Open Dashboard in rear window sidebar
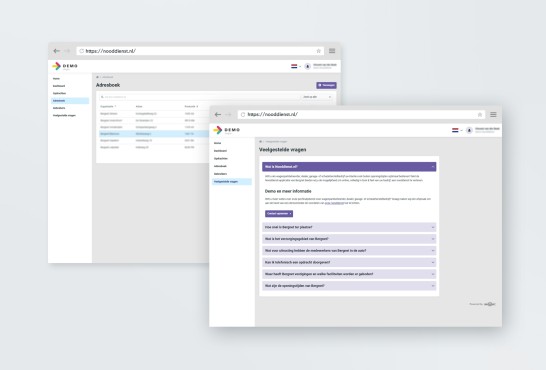The height and width of the screenshot is (370, 546). 59,86
